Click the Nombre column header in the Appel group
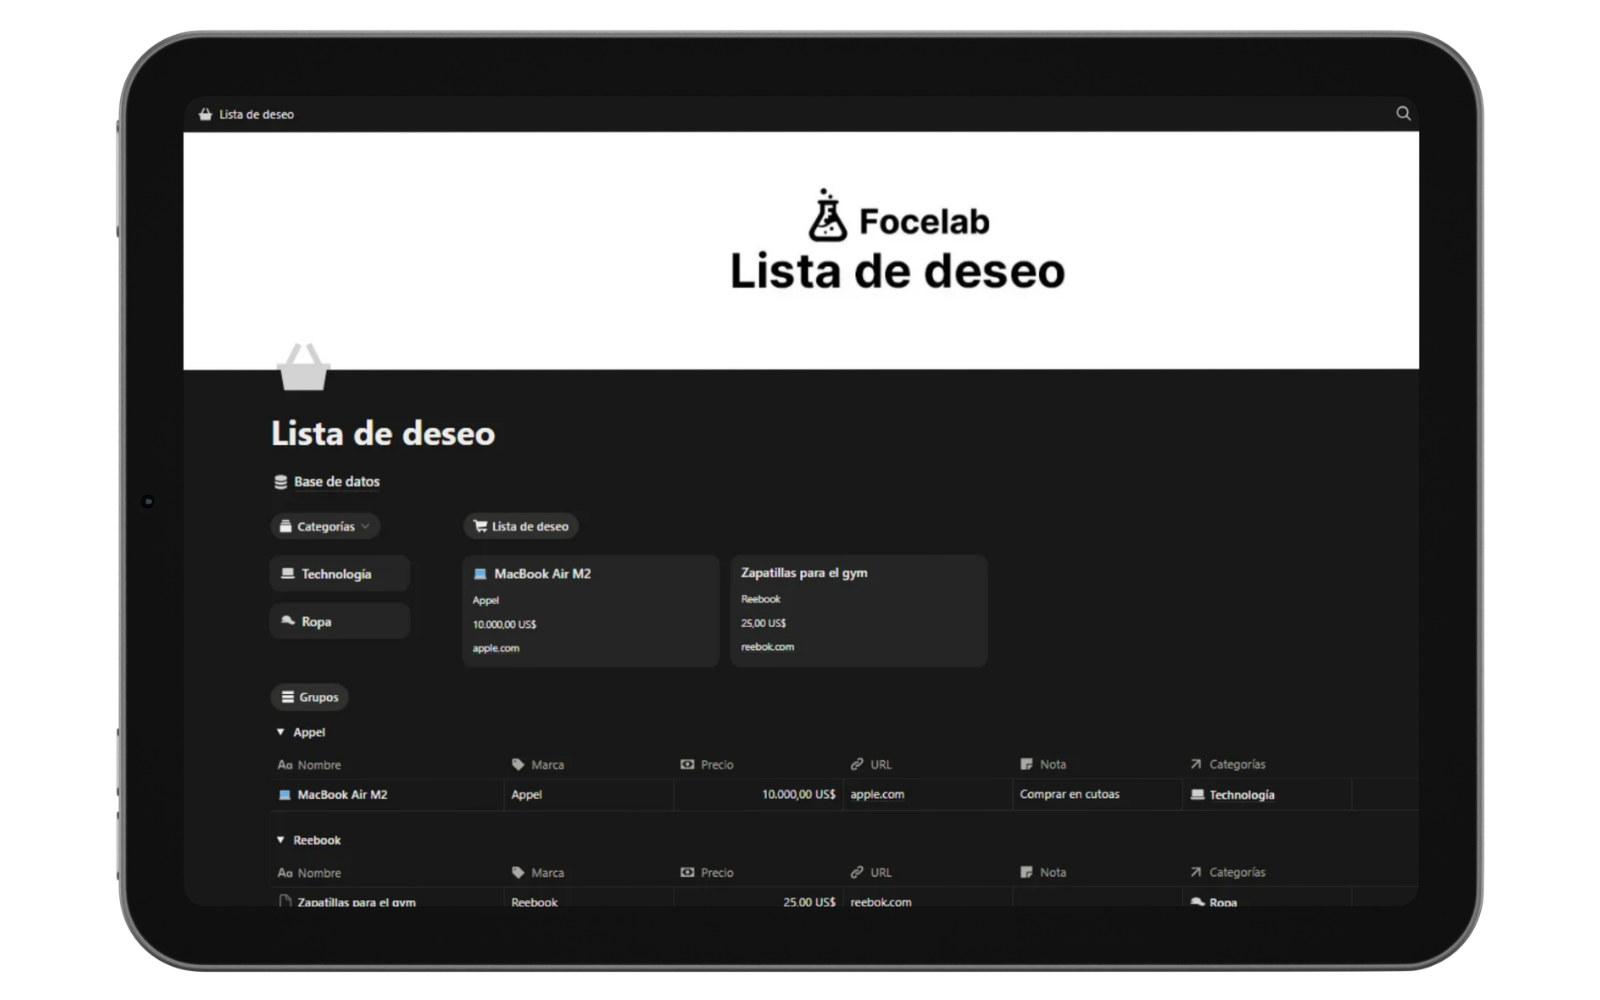 coord(310,765)
